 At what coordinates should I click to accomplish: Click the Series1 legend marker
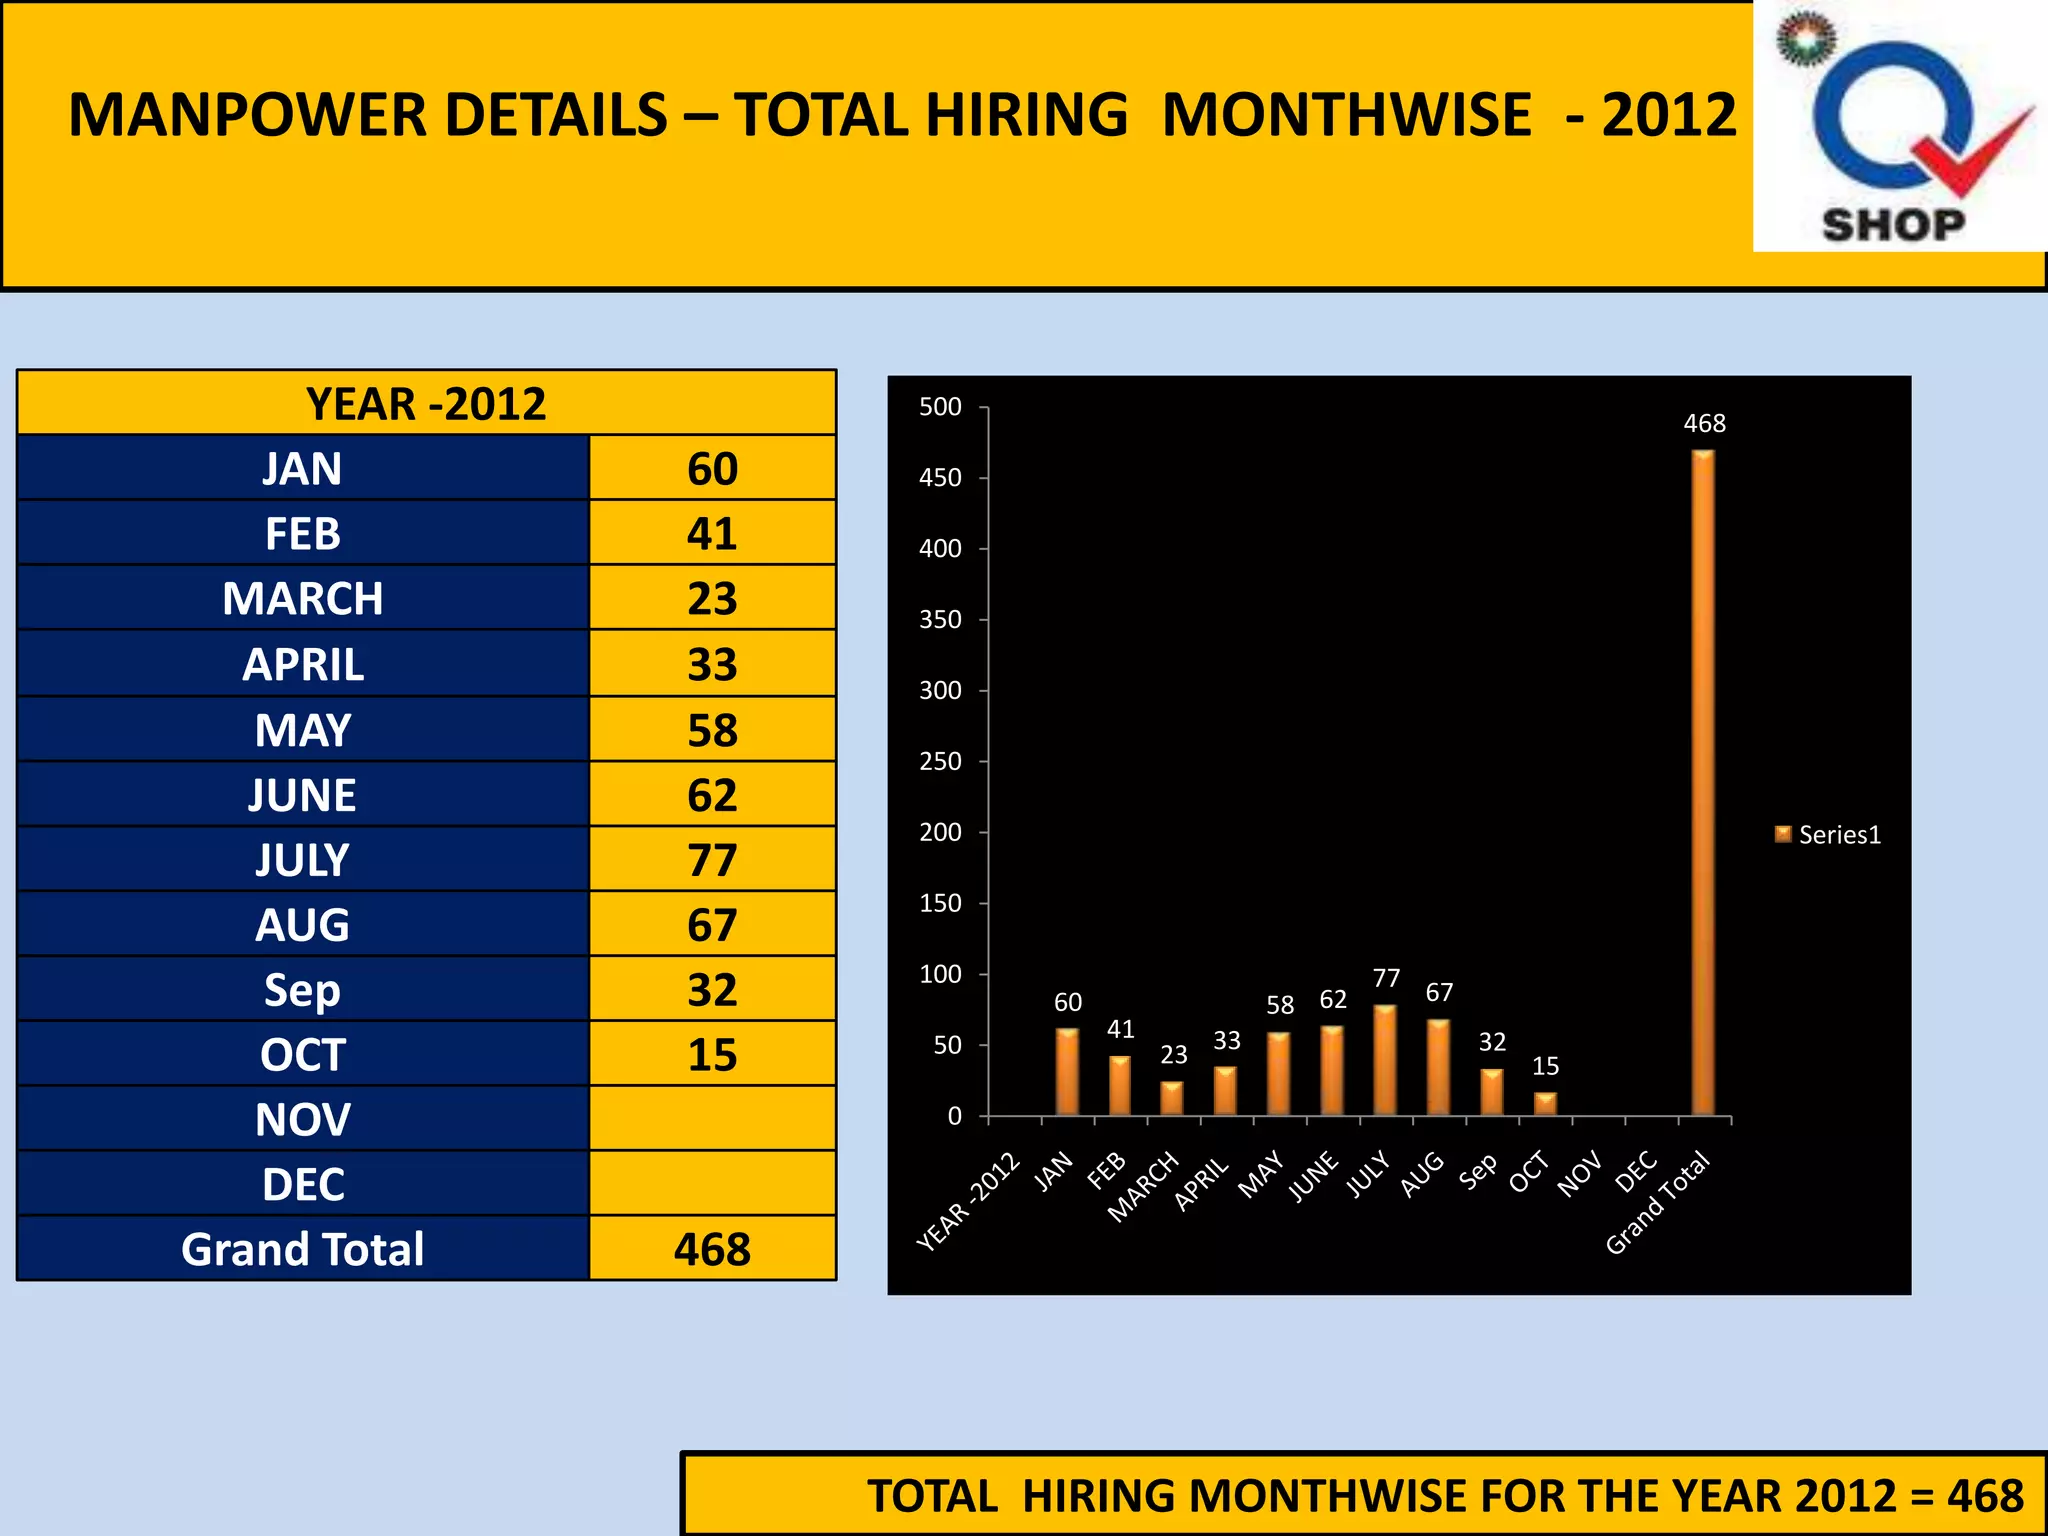click(x=1782, y=834)
